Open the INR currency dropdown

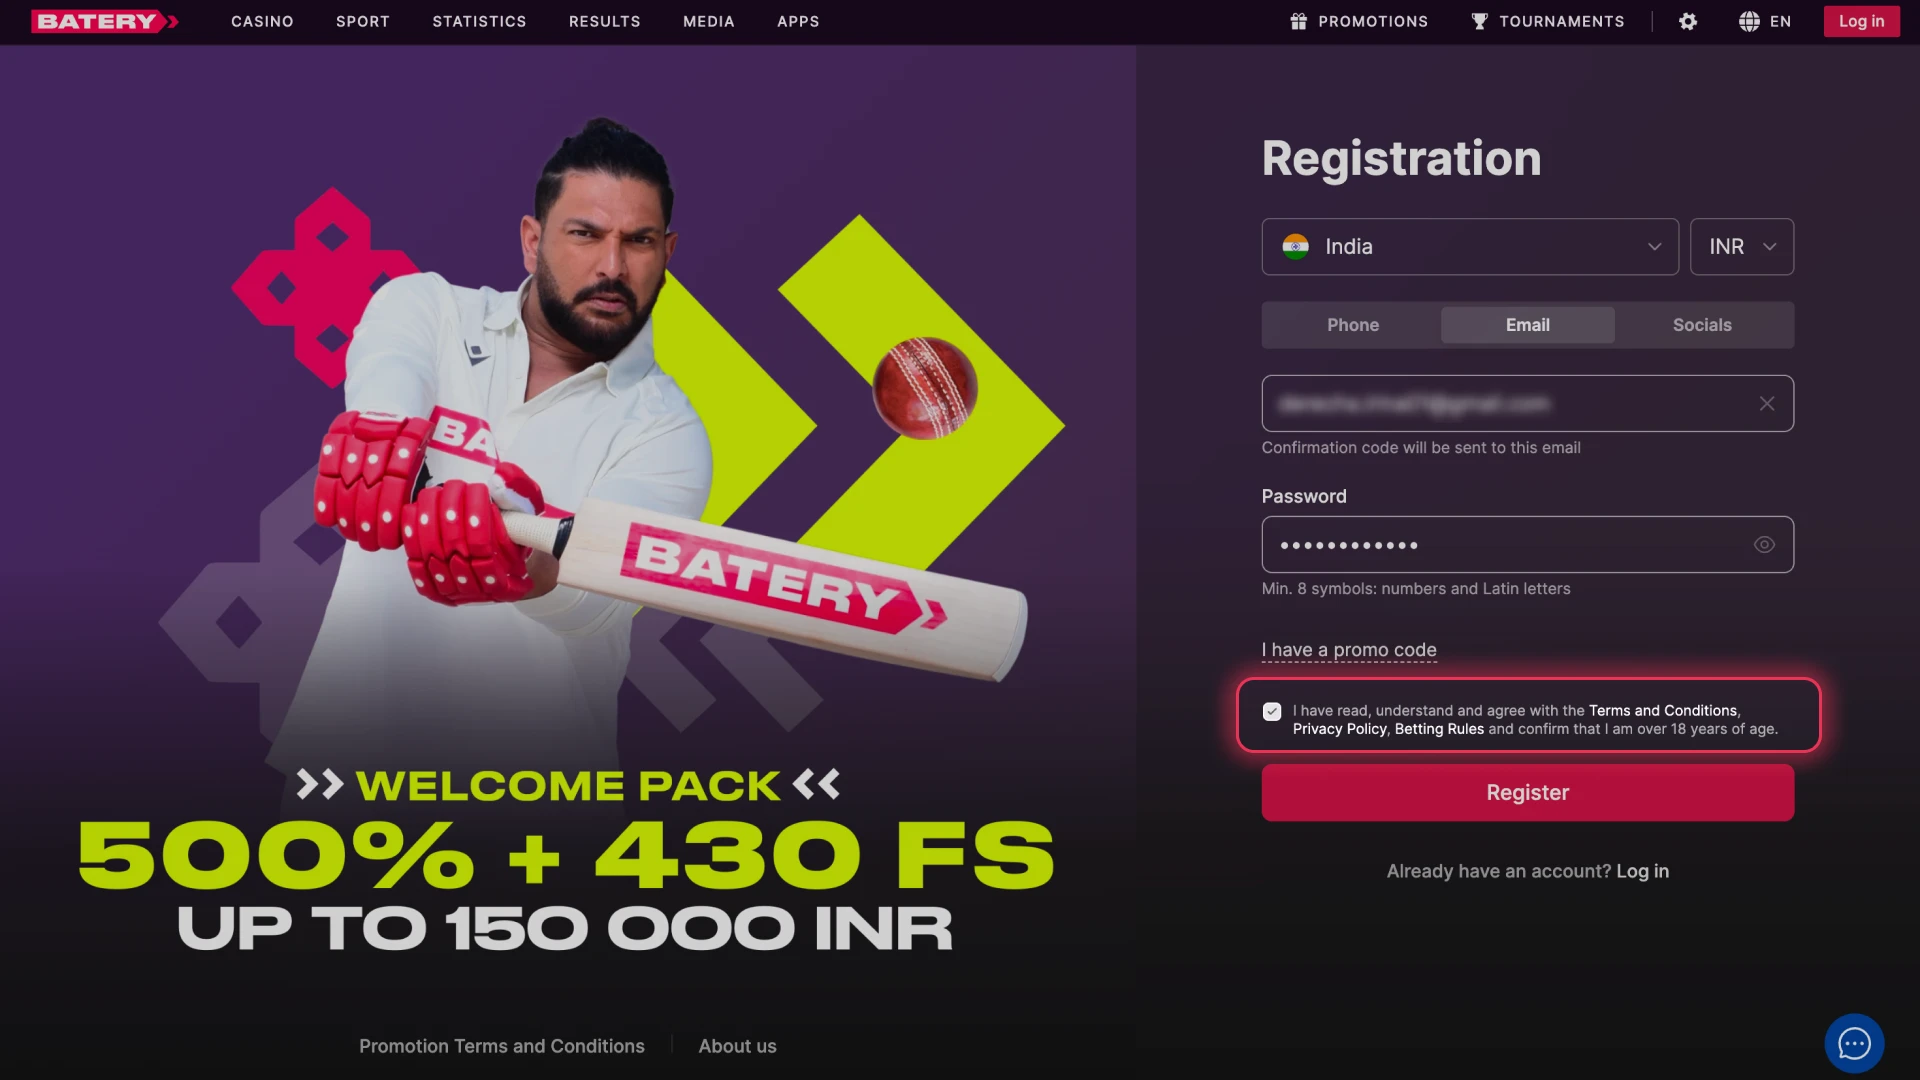(1741, 246)
